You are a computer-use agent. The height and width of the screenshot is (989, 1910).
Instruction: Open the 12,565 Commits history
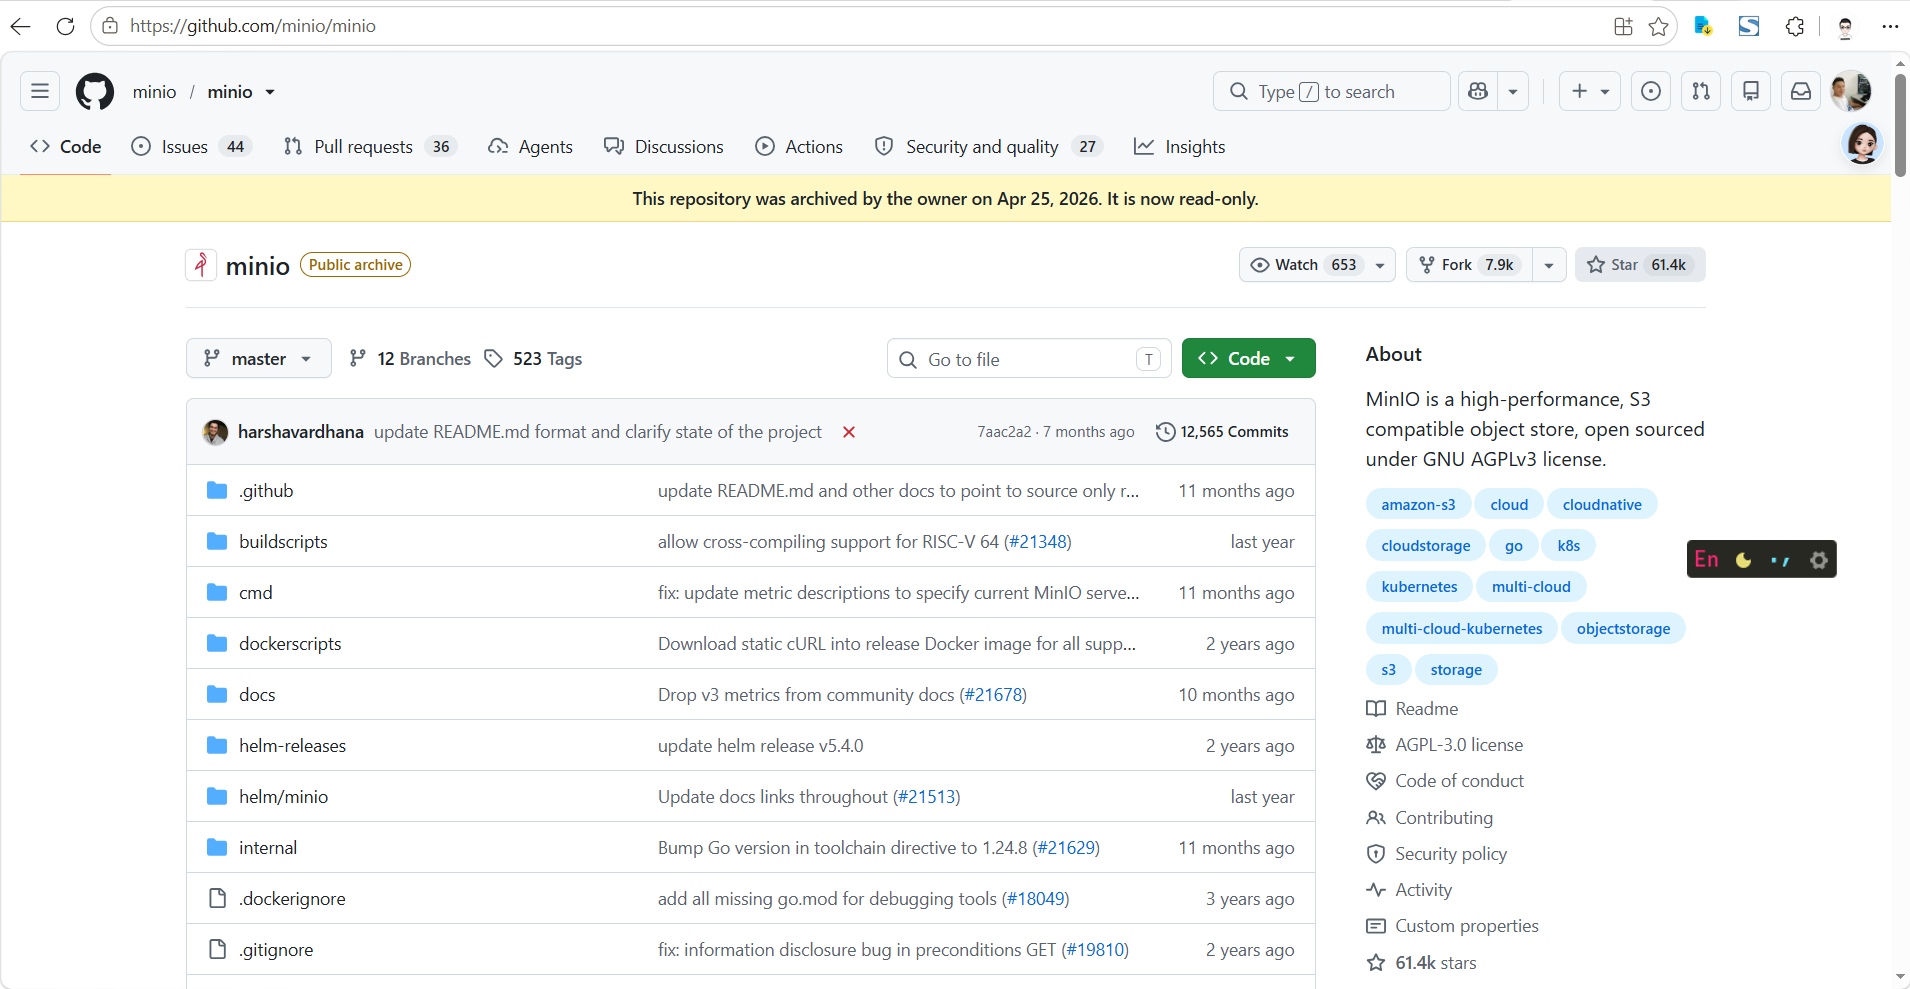pos(1222,432)
